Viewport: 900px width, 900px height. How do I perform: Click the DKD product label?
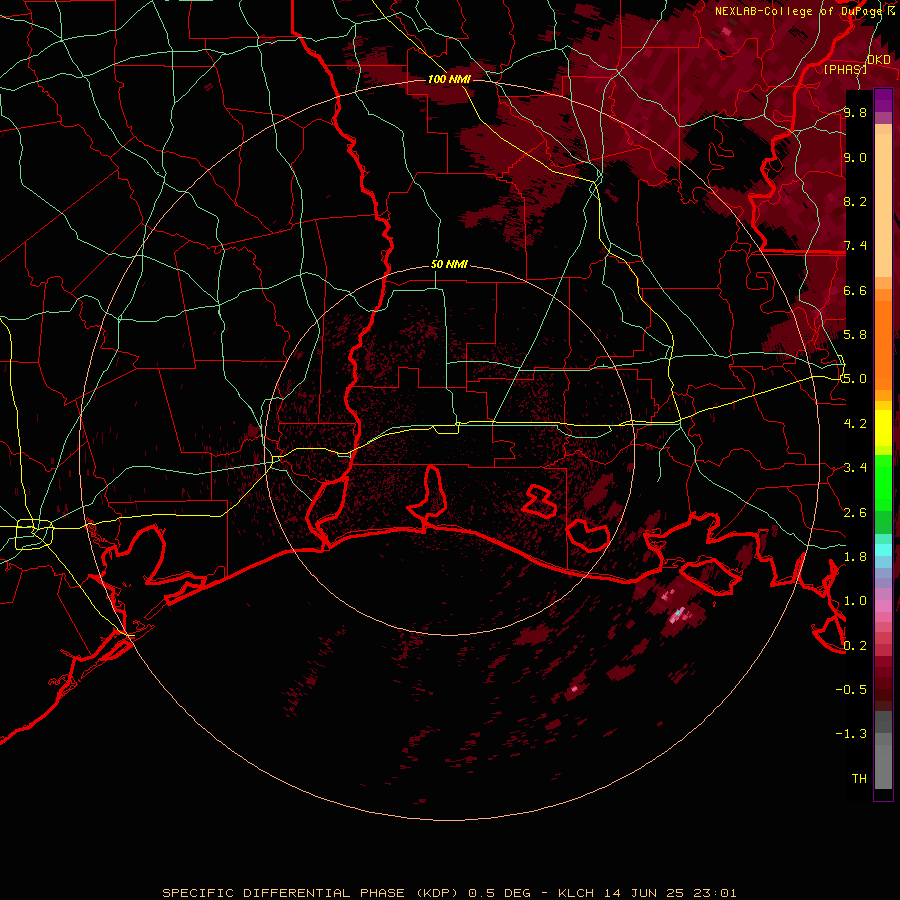coord(879,60)
